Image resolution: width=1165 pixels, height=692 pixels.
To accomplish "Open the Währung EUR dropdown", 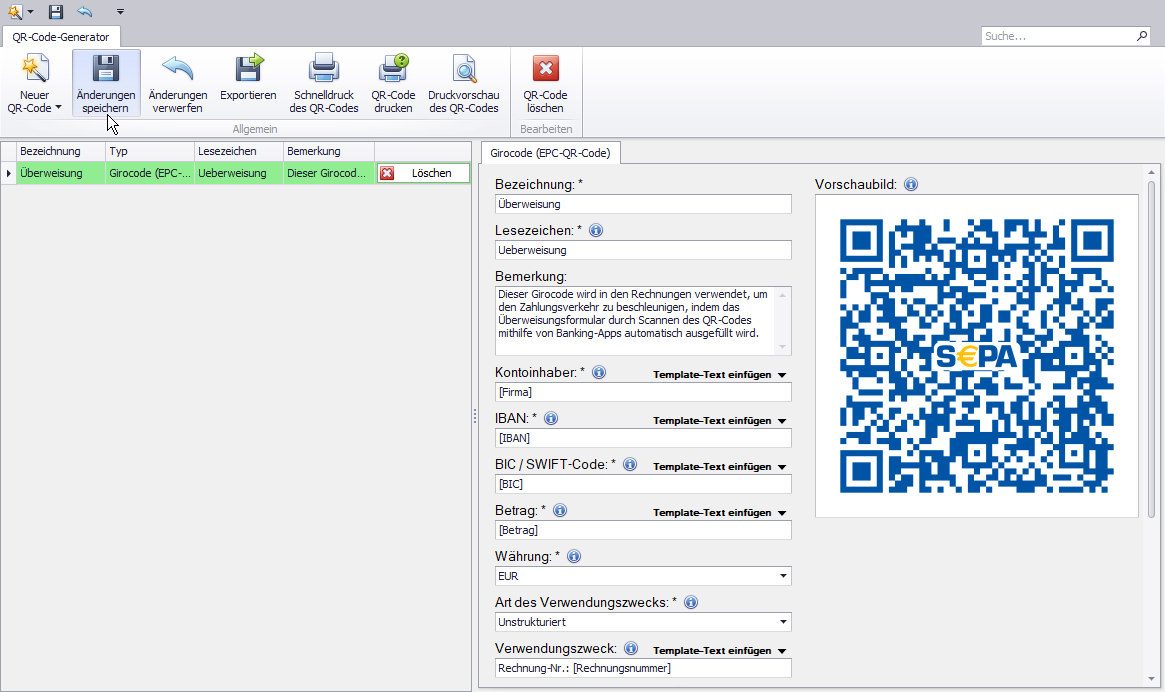I will point(783,576).
